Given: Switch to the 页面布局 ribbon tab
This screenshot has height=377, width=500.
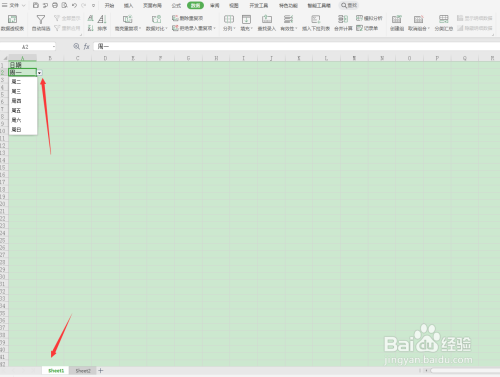Looking at the screenshot, I should (152, 5).
